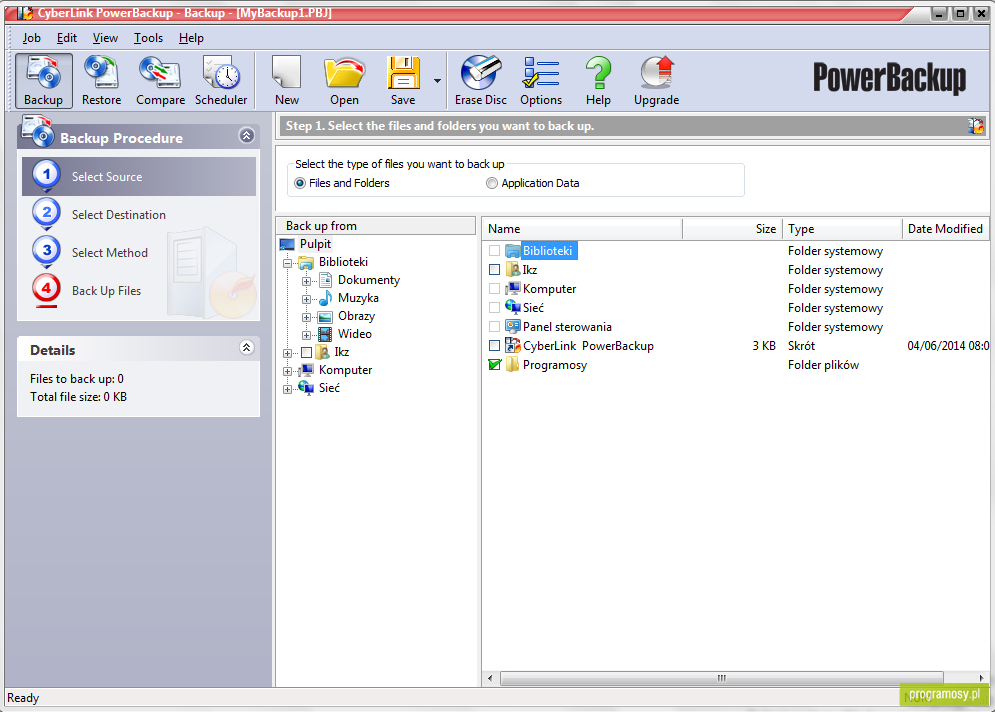Click the scrollbar left arrow
995x712 pixels.
click(x=490, y=678)
